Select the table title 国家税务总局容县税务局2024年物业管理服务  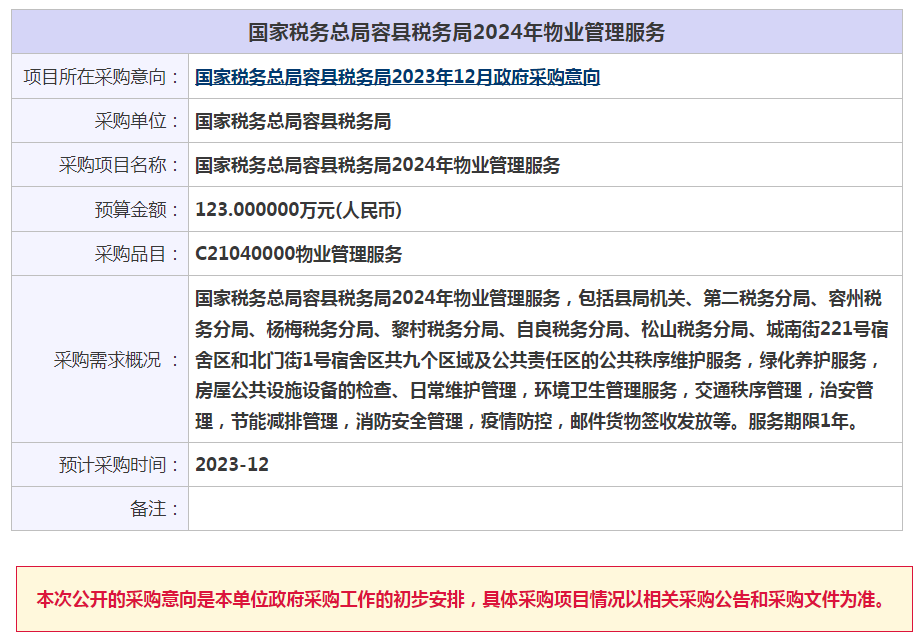(457, 33)
